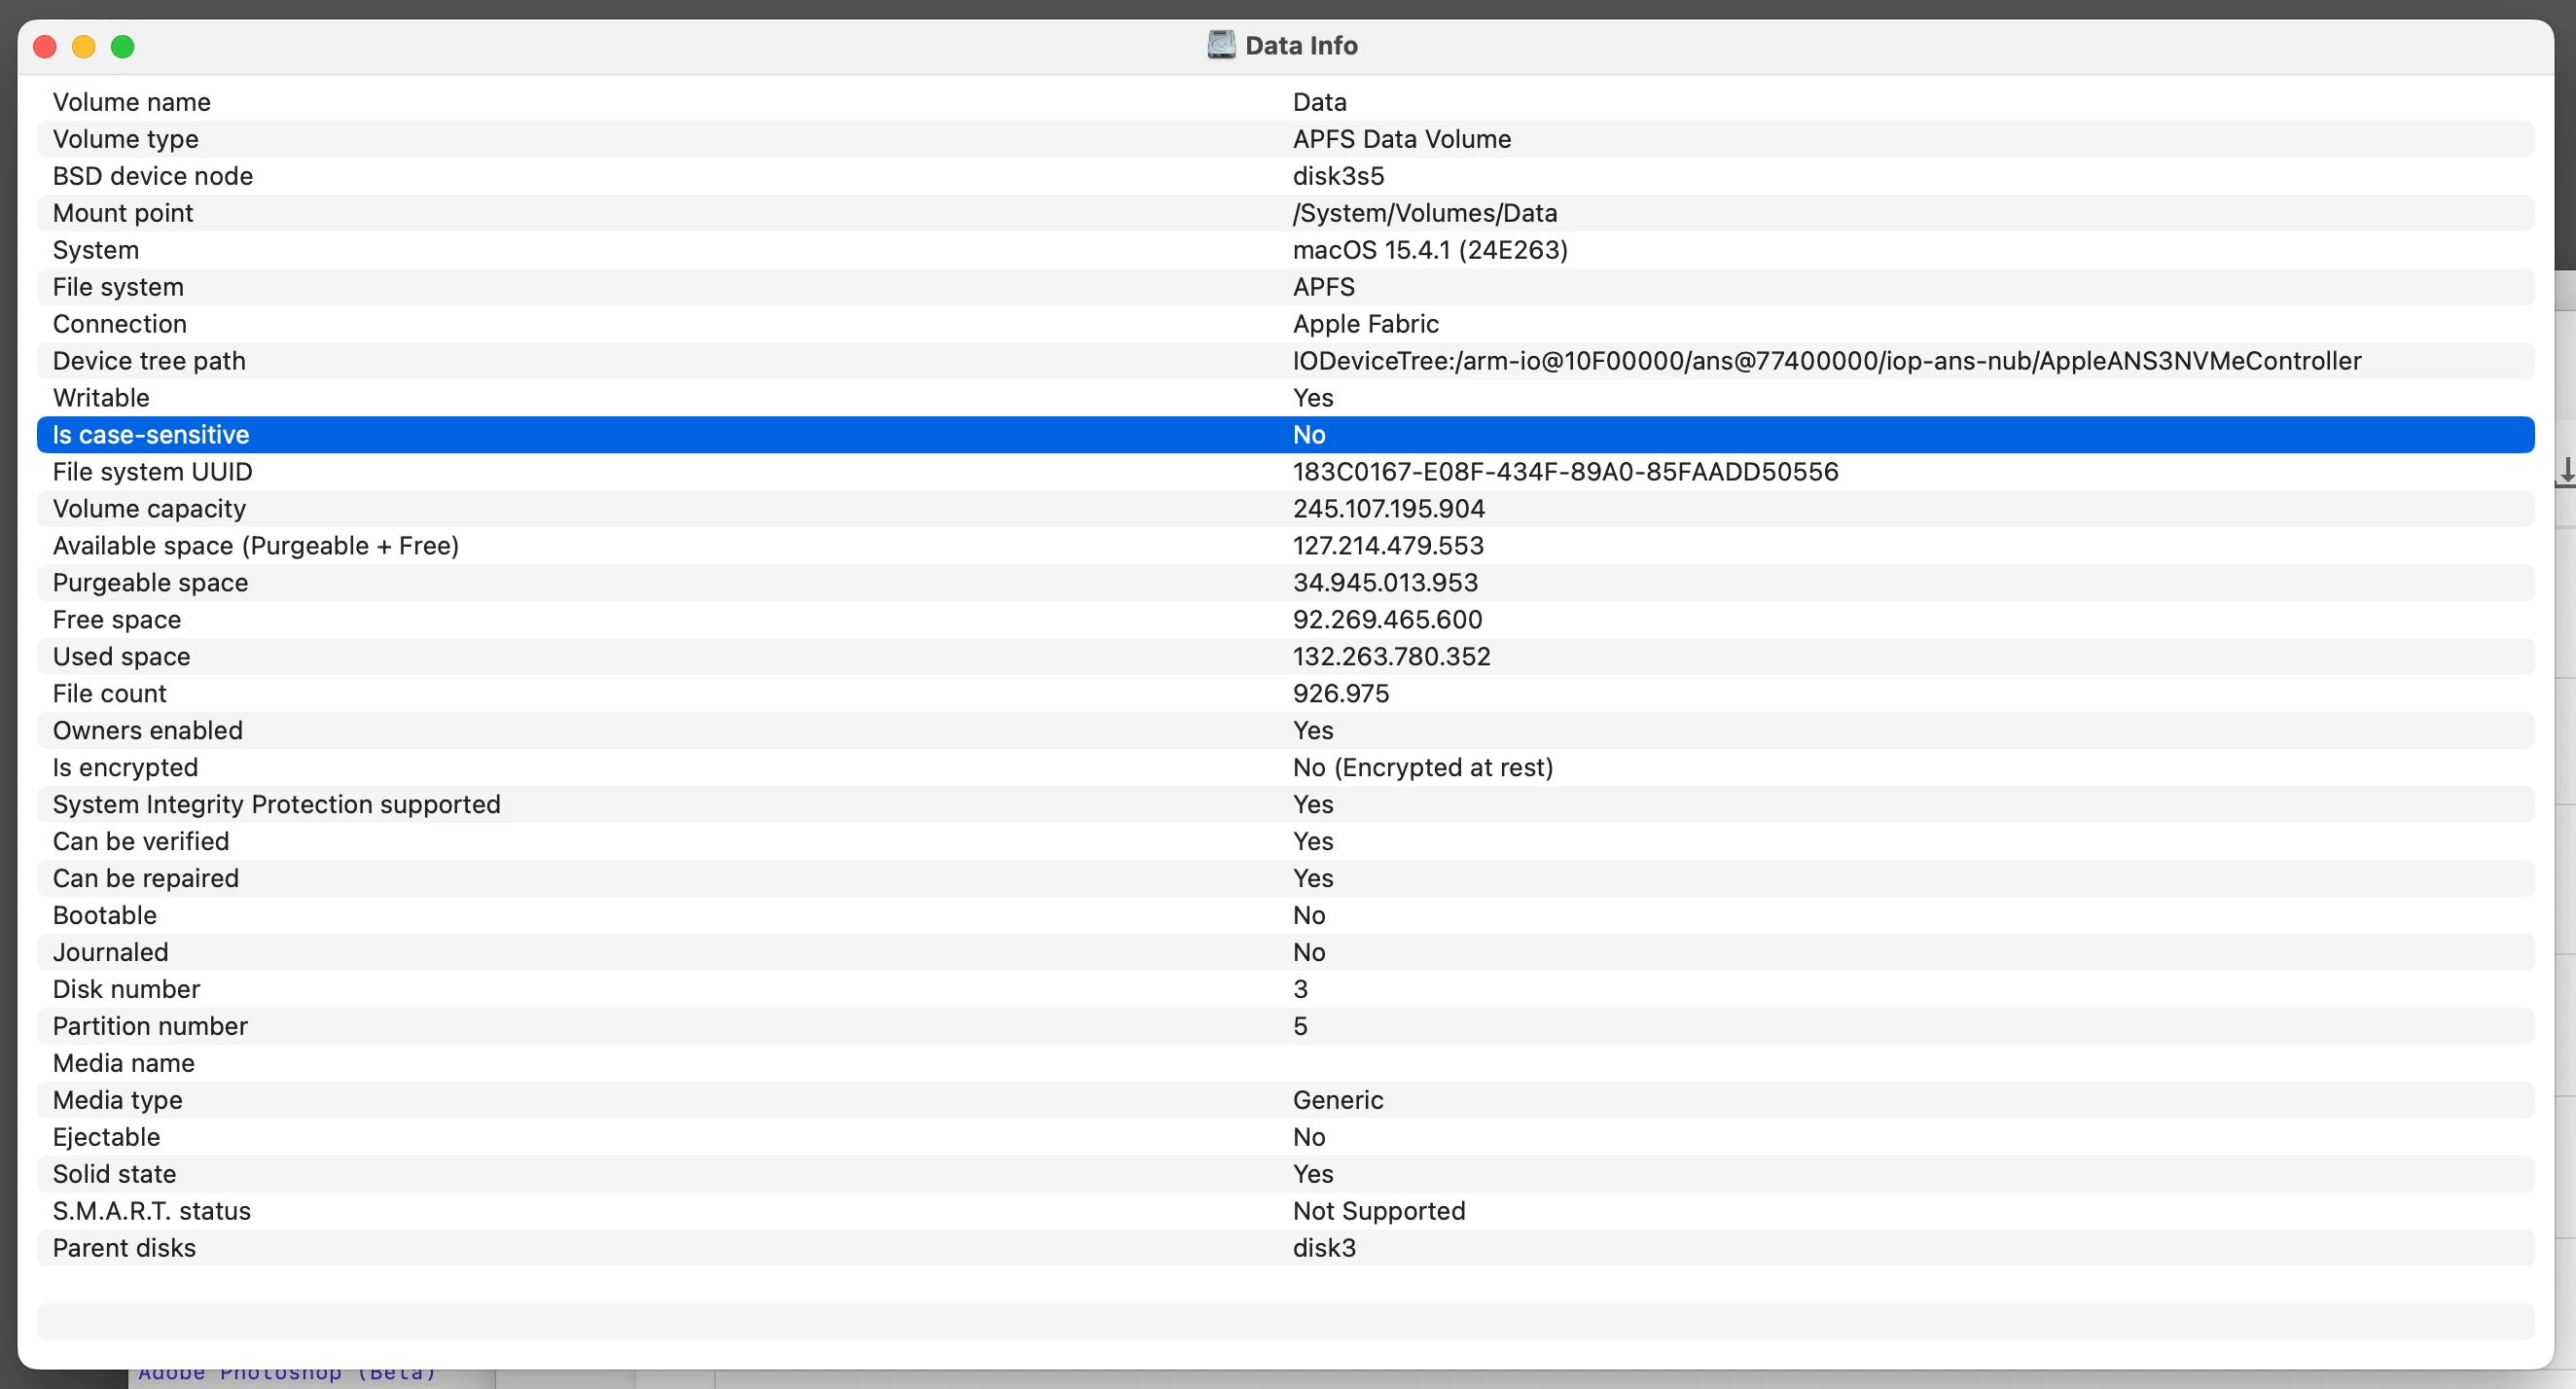Select the Mount point row
Image resolution: width=2576 pixels, height=1389 pixels.
pos(123,213)
